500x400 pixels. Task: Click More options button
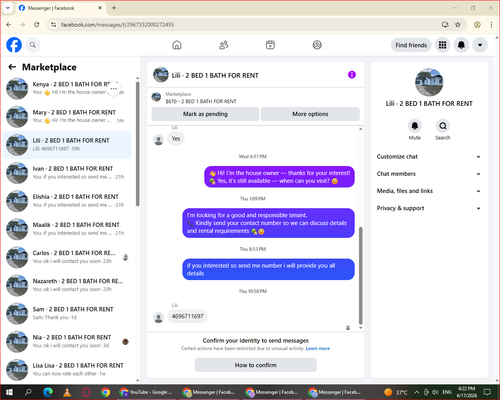(x=310, y=114)
